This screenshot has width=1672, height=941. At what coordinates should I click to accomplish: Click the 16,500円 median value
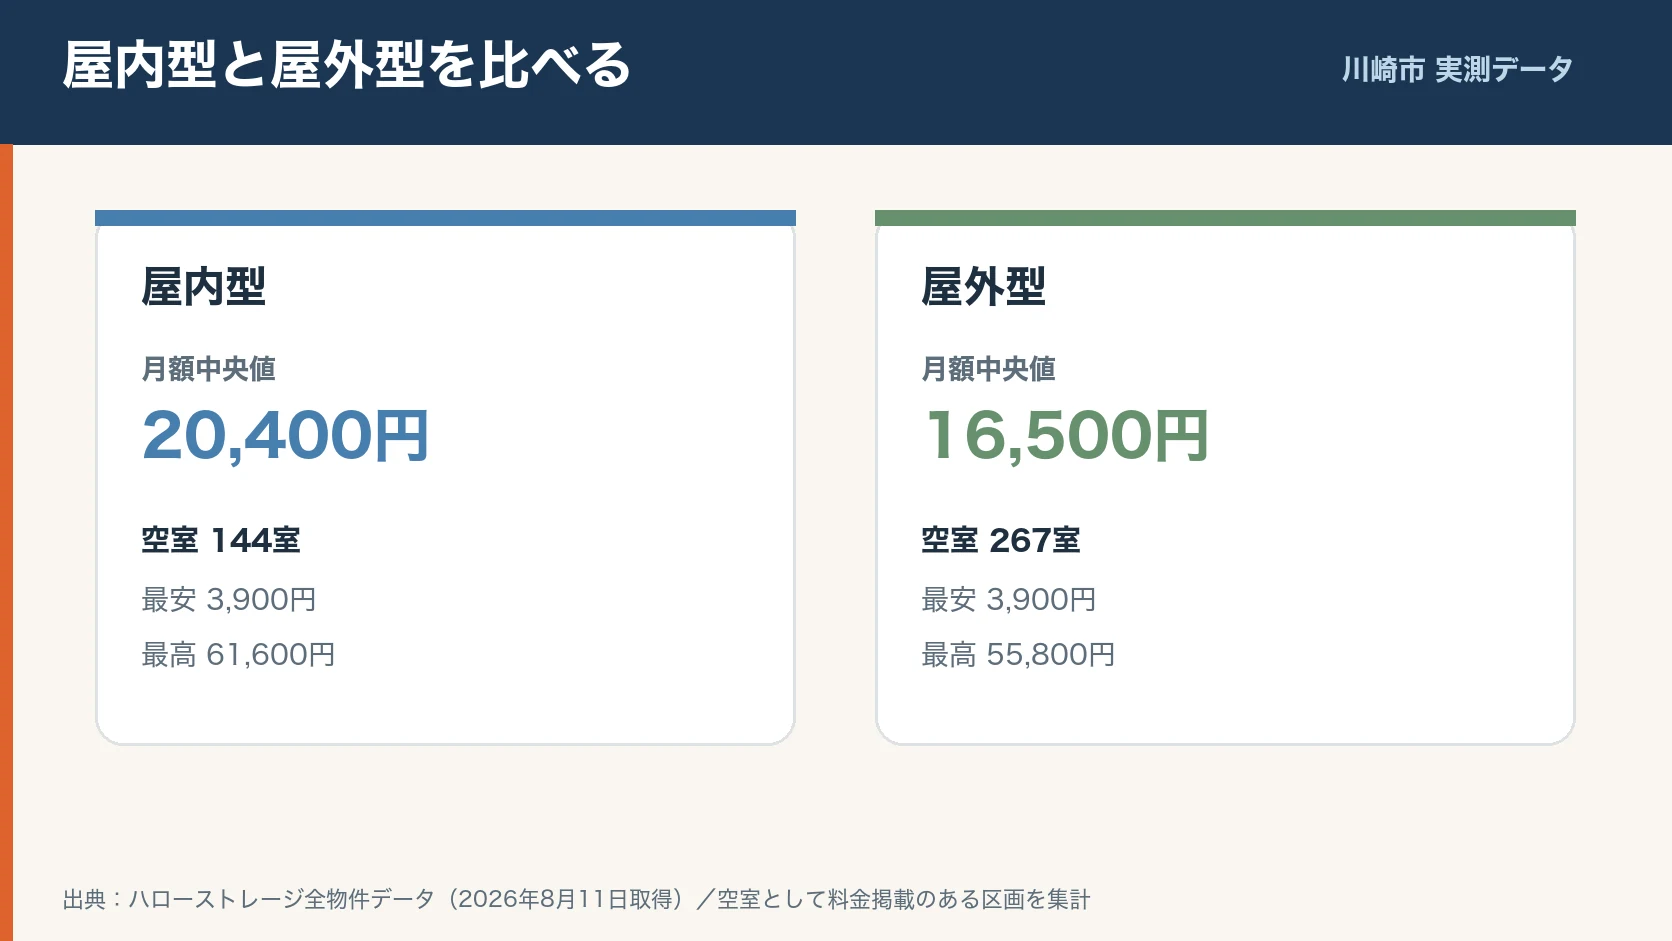pos(1066,436)
